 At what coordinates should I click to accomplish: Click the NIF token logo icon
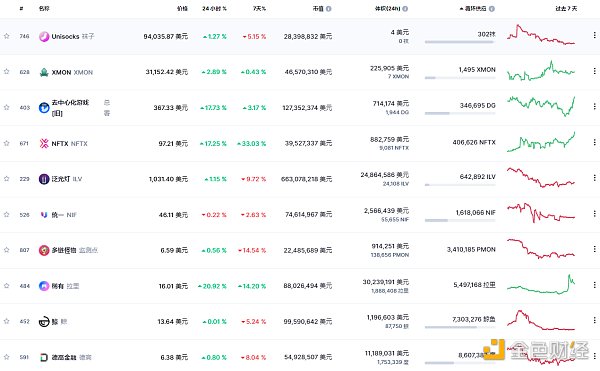click(44, 215)
